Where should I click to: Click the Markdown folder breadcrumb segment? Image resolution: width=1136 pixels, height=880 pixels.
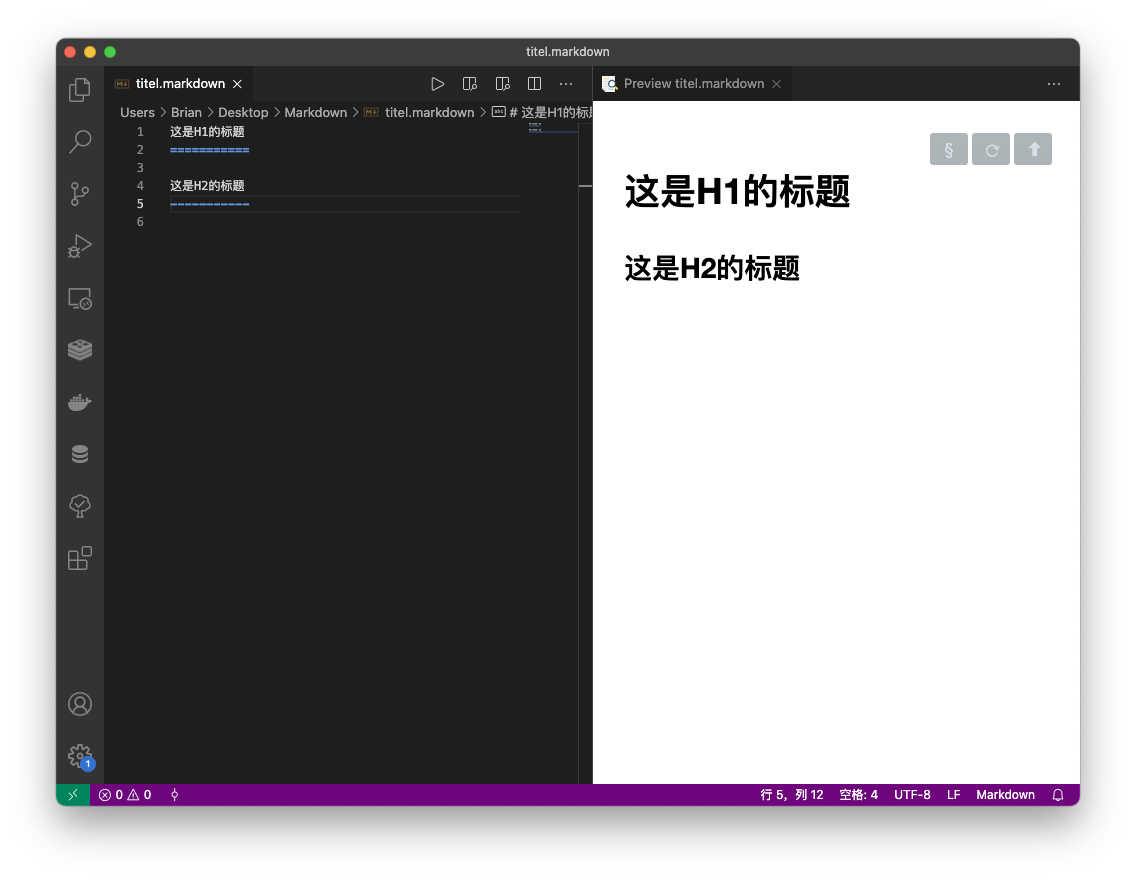(315, 112)
